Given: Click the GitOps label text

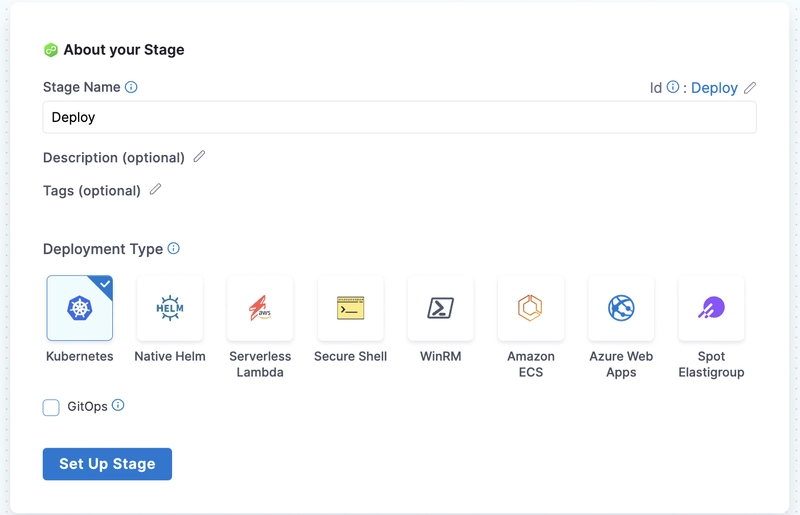Looking at the screenshot, I should (87, 406).
